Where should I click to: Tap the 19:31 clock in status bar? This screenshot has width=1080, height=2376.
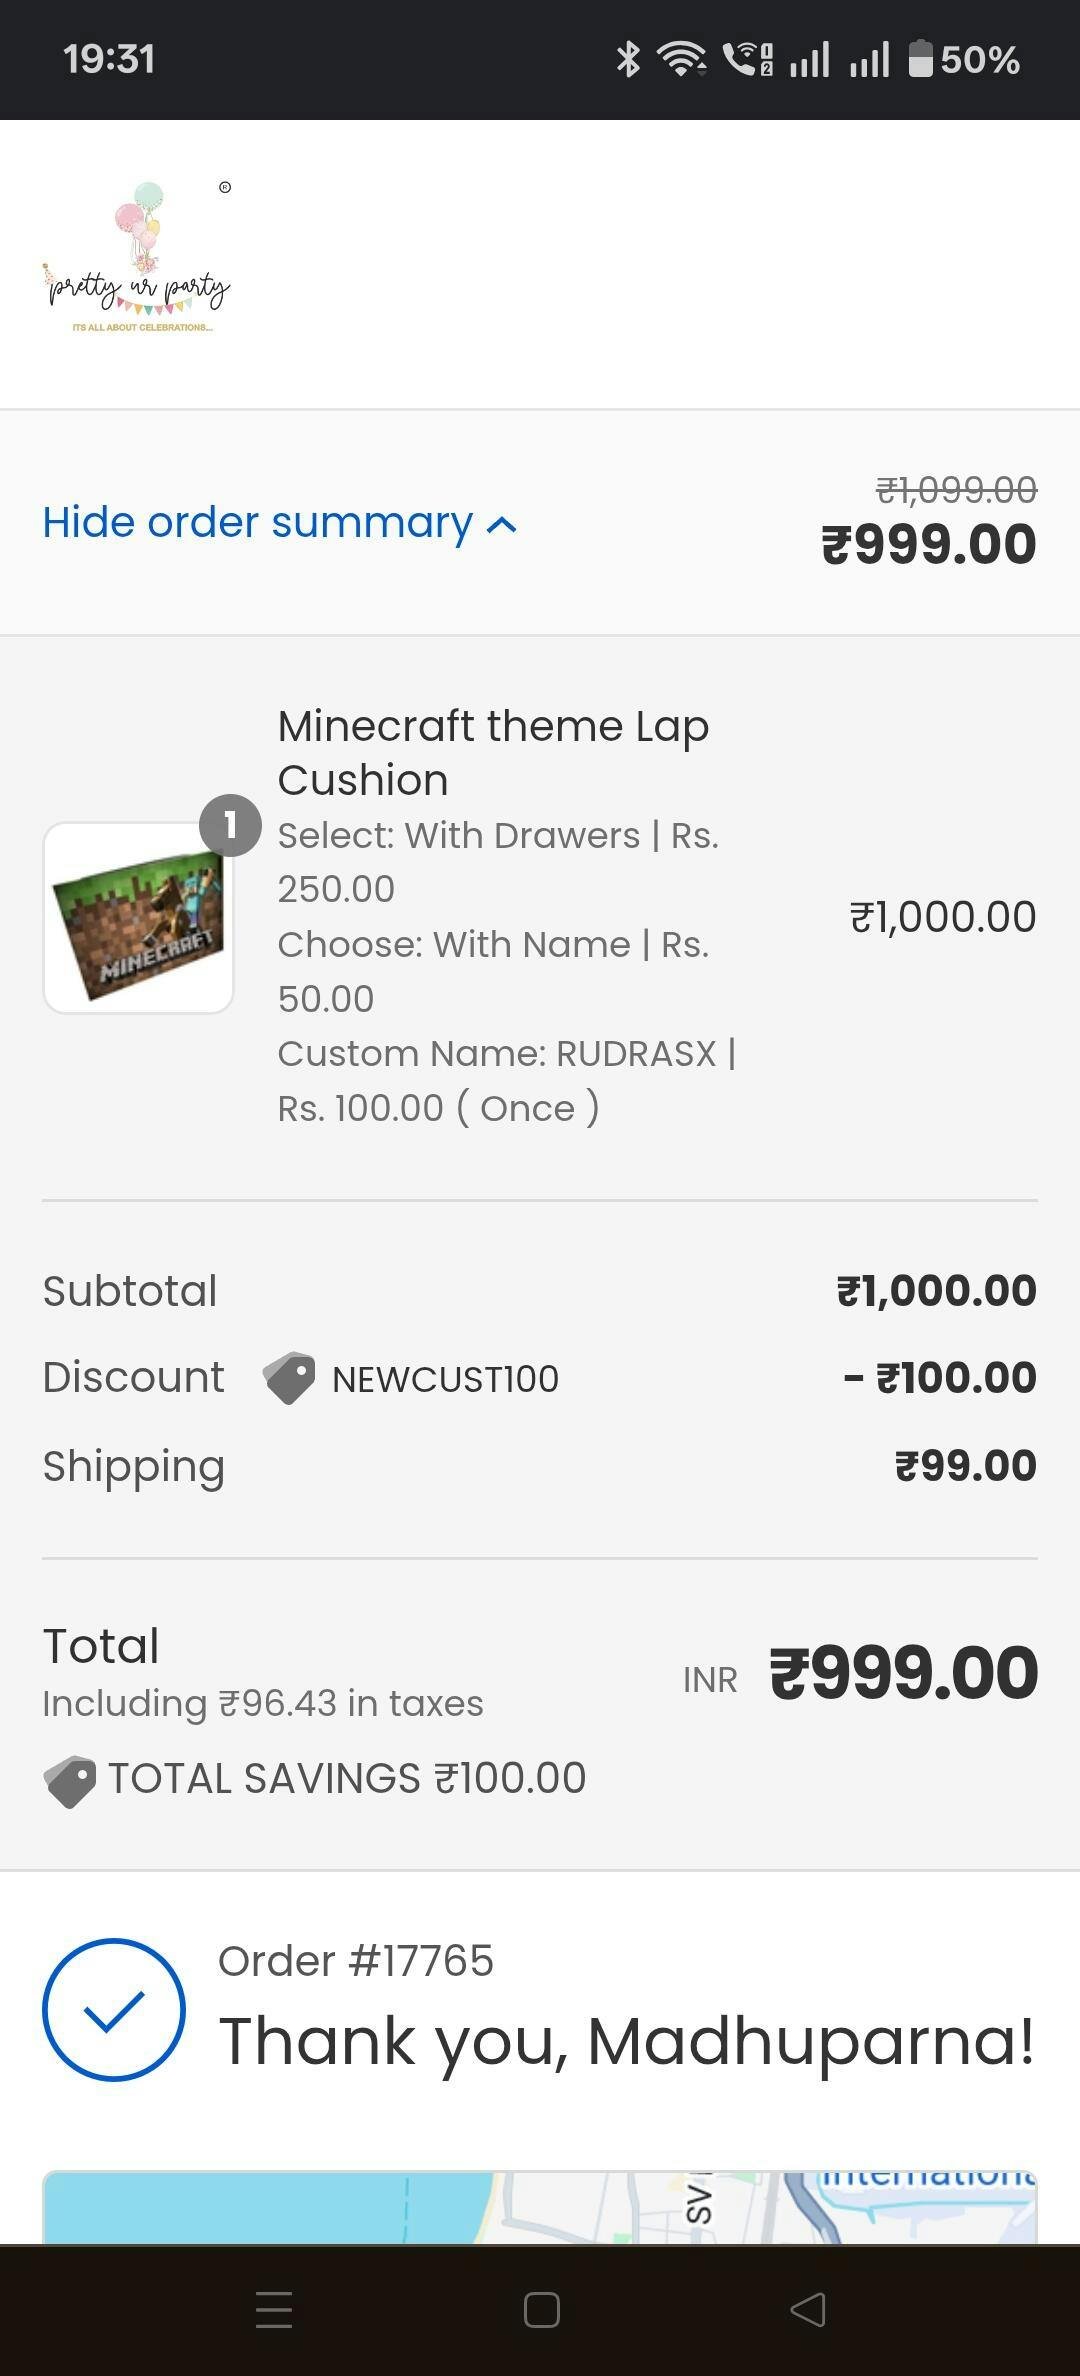(x=109, y=59)
